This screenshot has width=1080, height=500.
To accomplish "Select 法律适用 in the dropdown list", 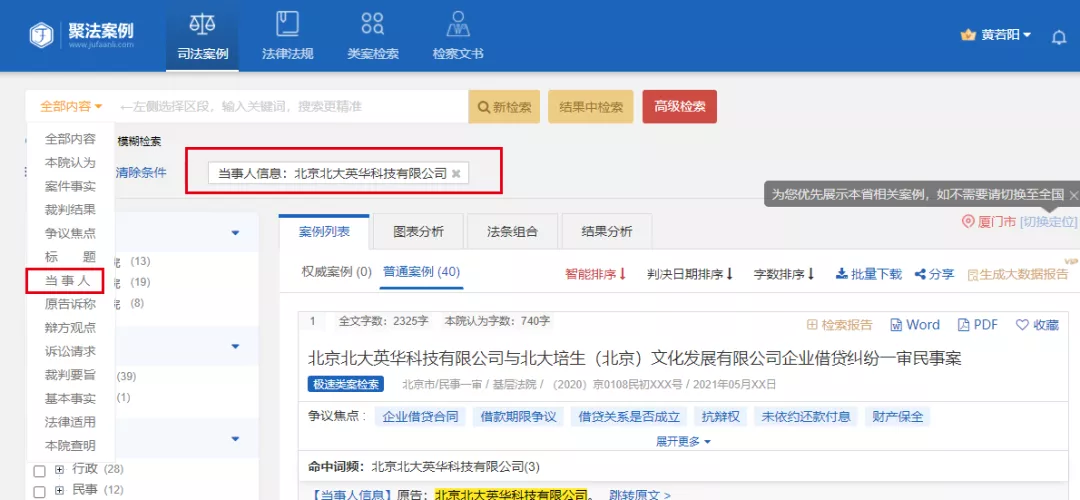I will point(70,421).
